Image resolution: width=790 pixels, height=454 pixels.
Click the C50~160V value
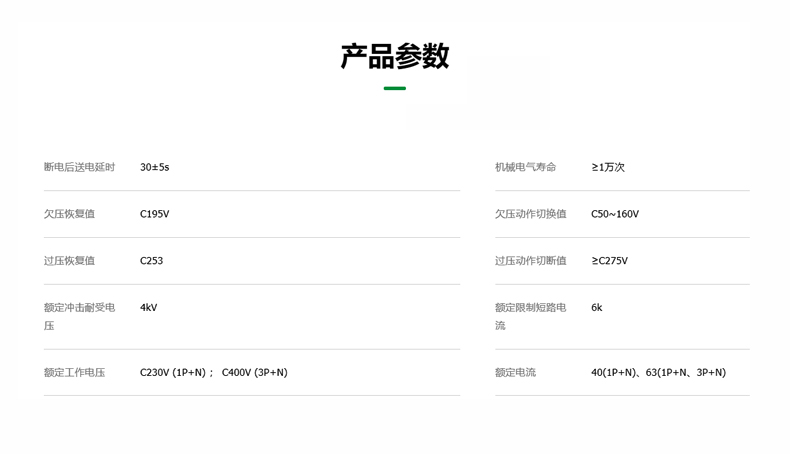614,214
